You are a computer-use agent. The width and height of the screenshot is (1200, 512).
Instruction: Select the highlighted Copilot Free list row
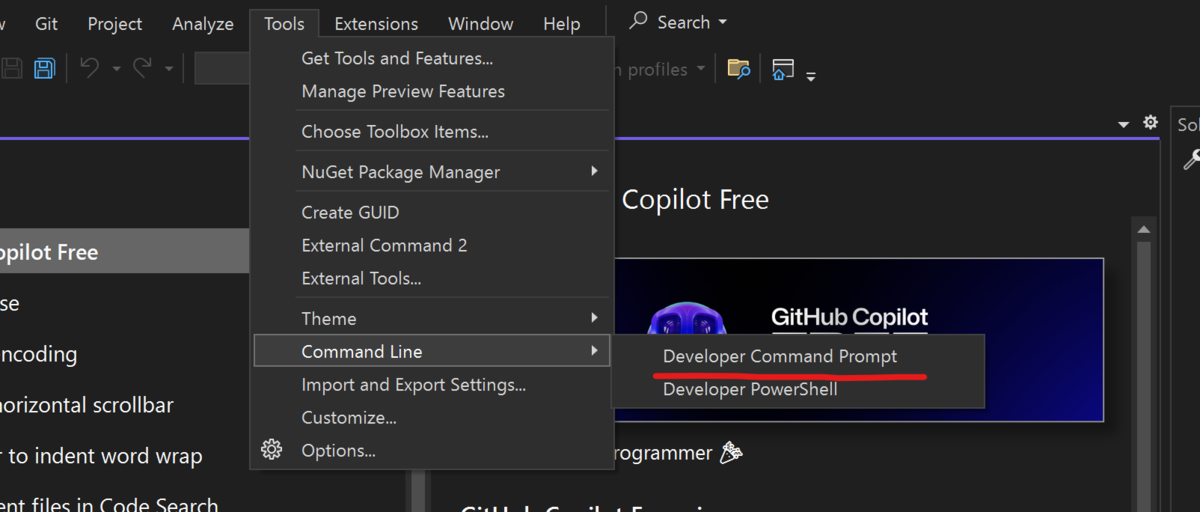tap(124, 252)
